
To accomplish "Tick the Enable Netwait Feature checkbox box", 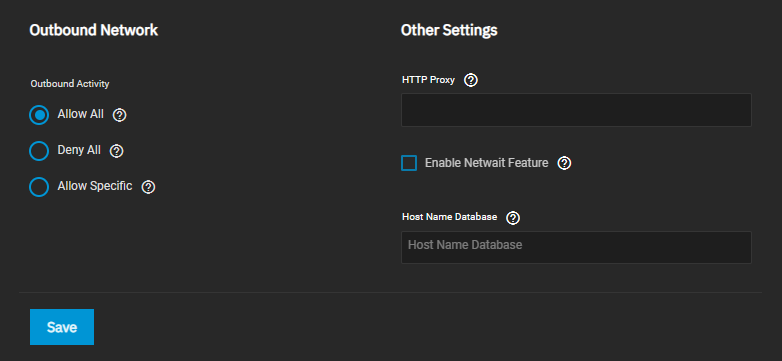I will (x=409, y=163).
